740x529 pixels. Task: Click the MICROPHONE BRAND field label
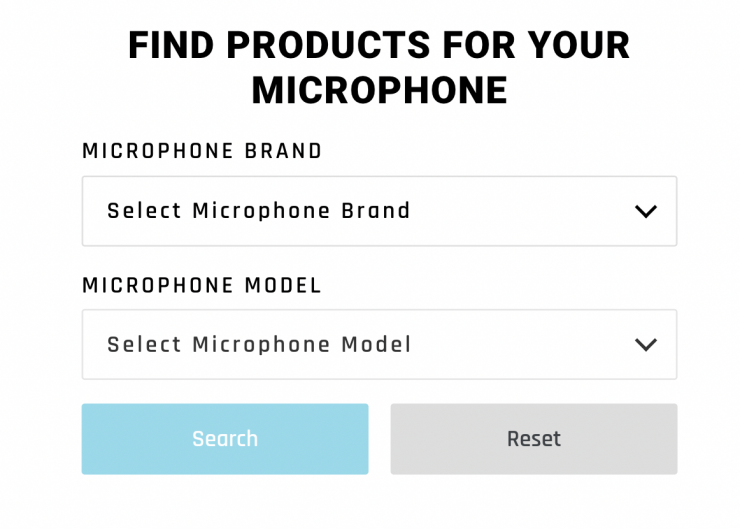(202, 151)
